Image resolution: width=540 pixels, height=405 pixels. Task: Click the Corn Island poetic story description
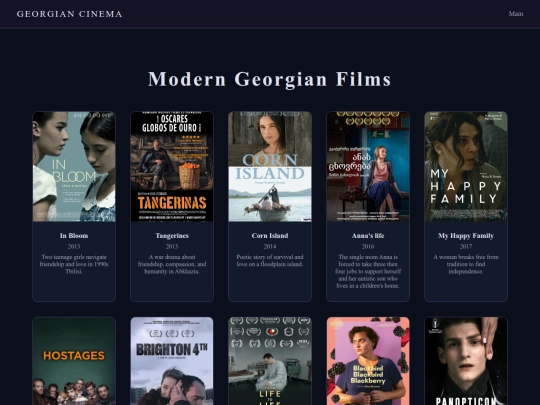tap(270, 261)
